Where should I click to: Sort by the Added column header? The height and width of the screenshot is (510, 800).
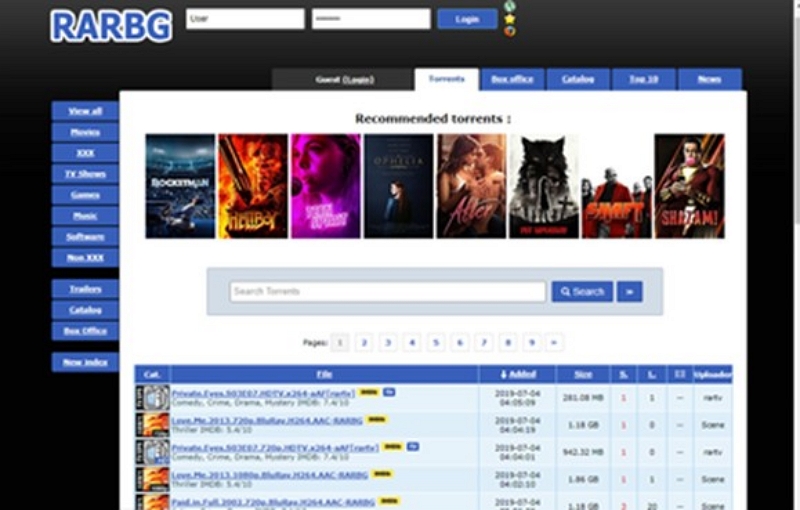[x=517, y=374]
